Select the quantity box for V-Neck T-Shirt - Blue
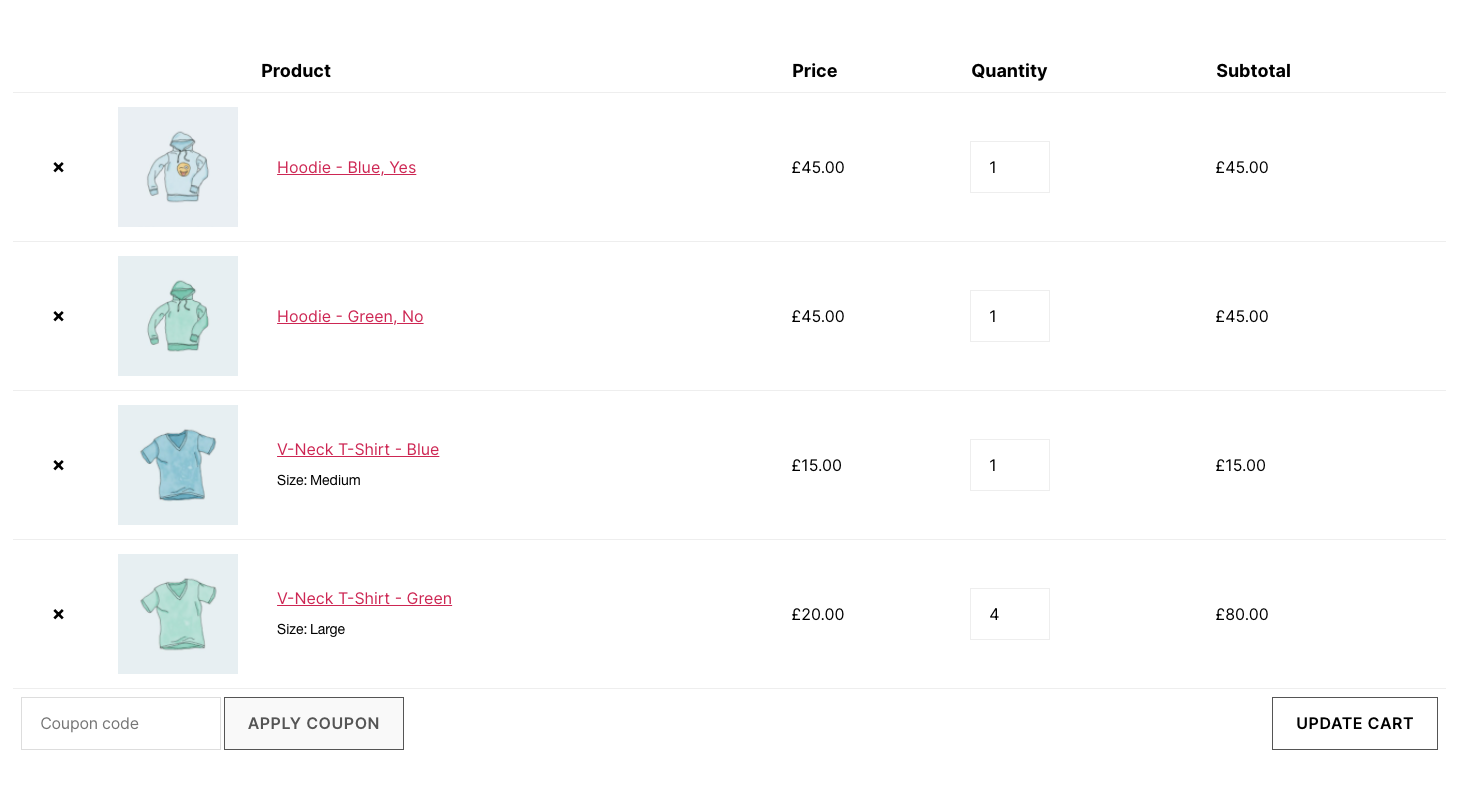 pos(1009,465)
